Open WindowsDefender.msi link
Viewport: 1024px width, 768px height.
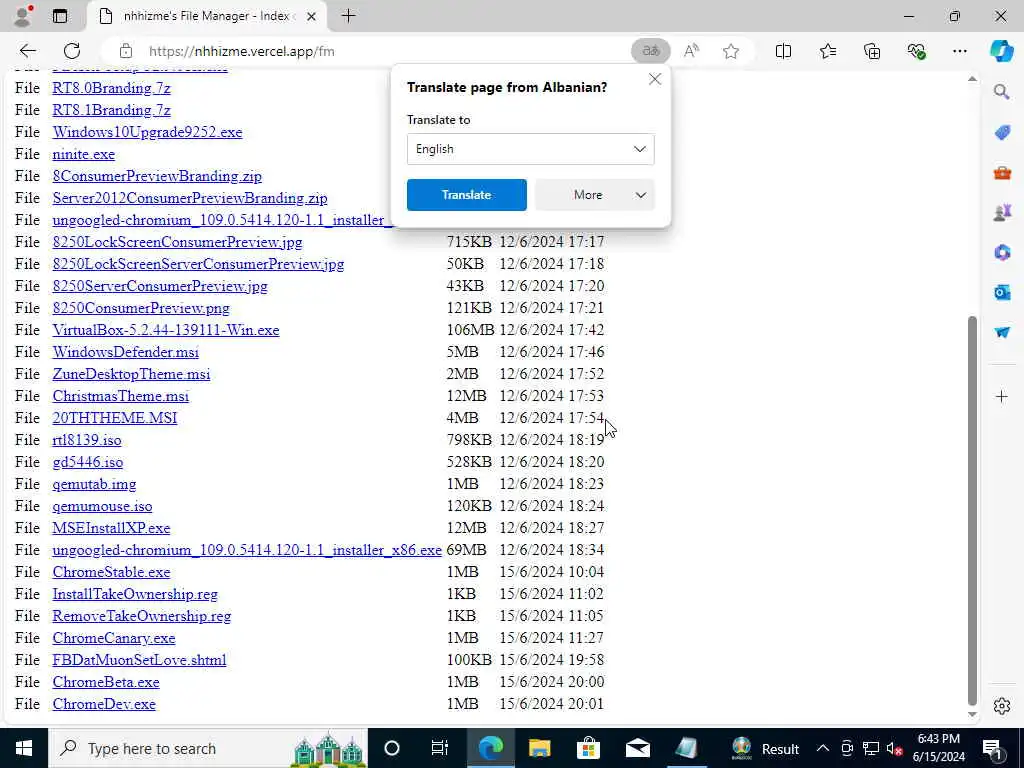pyautogui.click(x=126, y=352)
